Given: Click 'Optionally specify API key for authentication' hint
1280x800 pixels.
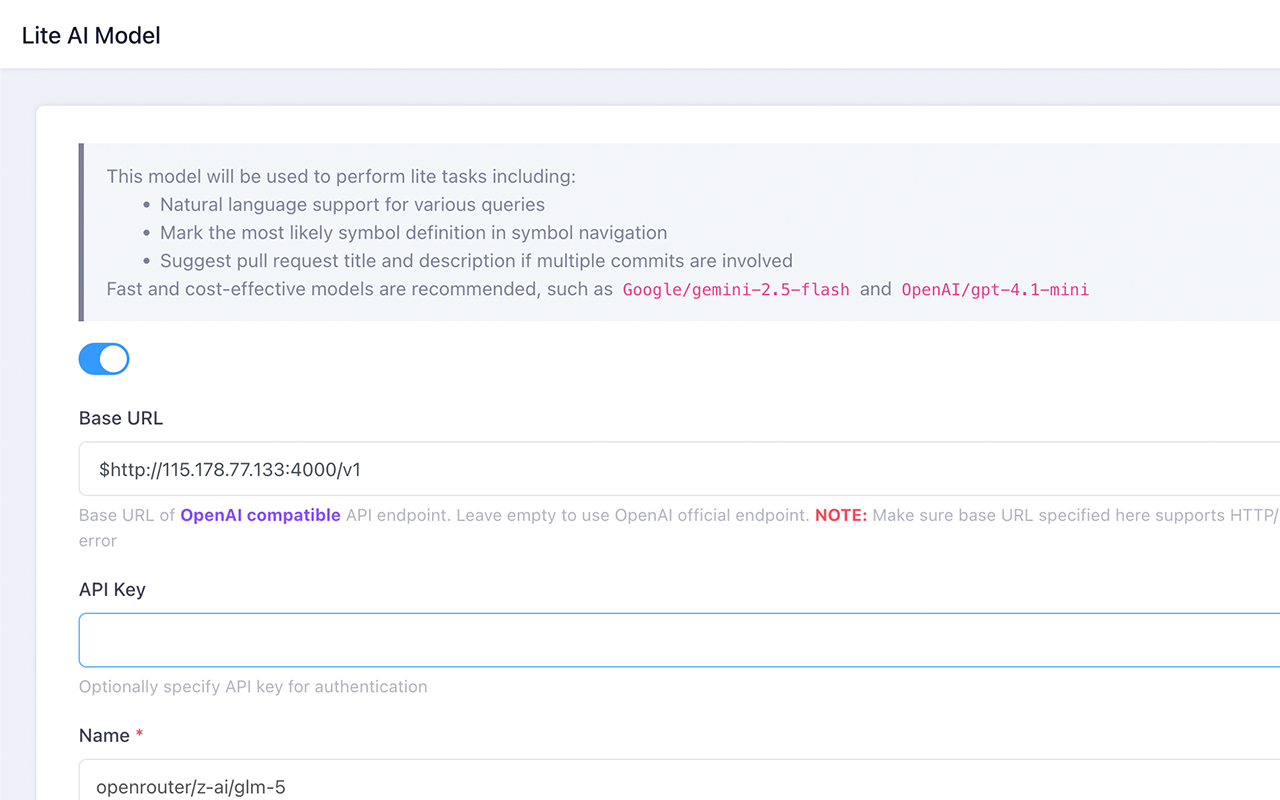Looking at the screenshot, I should point(253,686).
